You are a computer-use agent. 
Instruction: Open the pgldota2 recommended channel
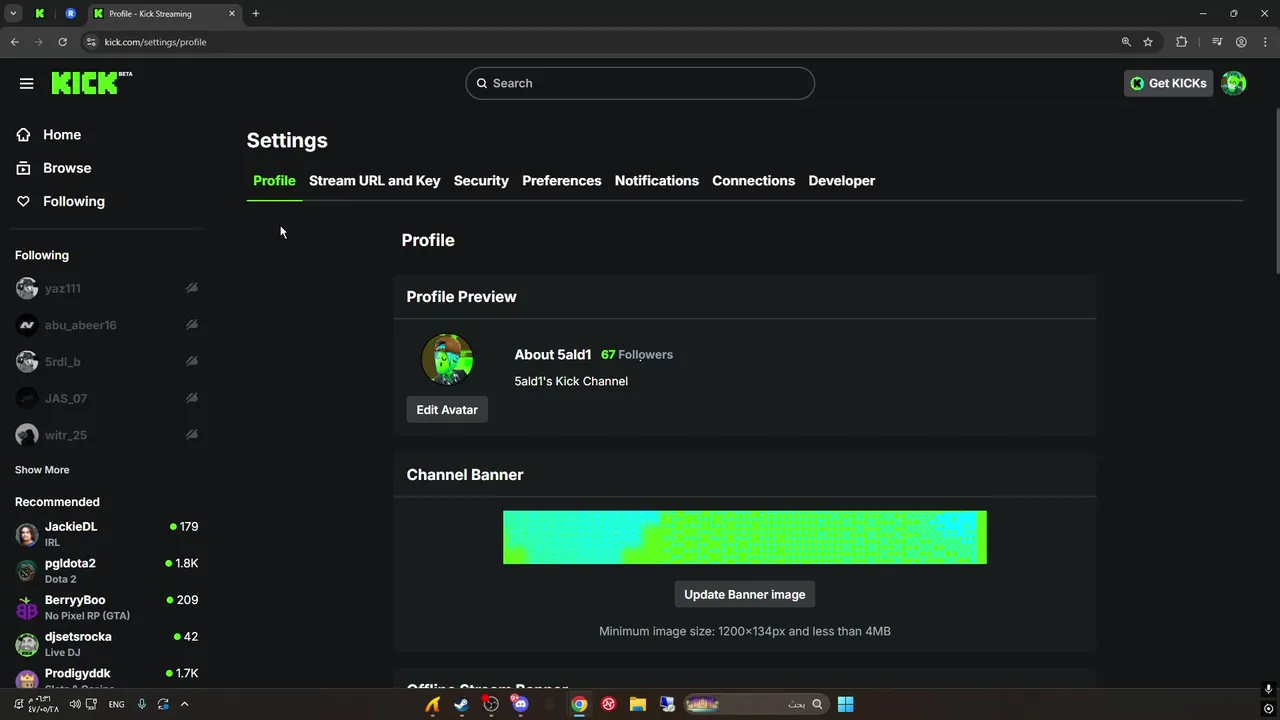[106, 571]
